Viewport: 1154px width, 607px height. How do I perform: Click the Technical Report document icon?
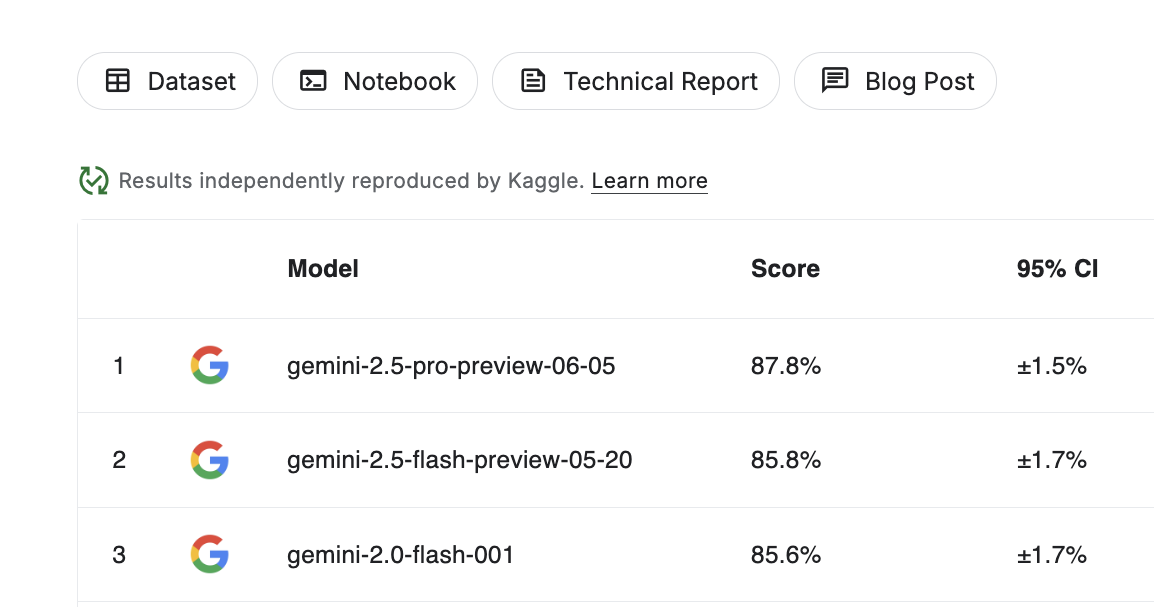tap(534, 81)
